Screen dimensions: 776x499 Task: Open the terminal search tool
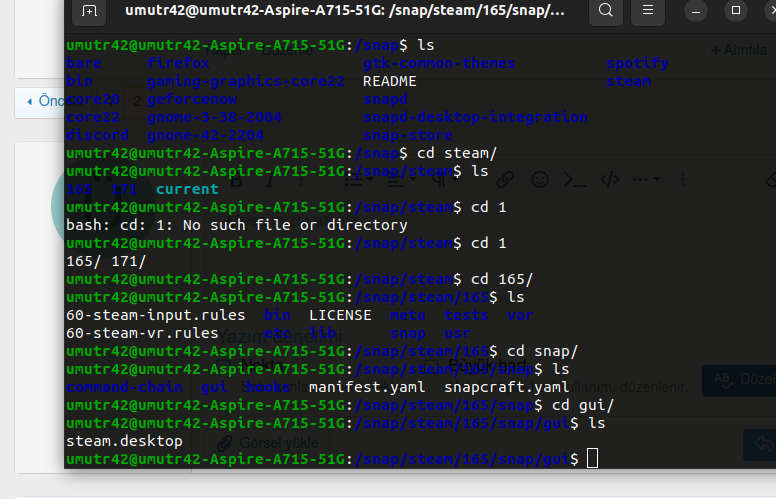[x=605, y=10]
